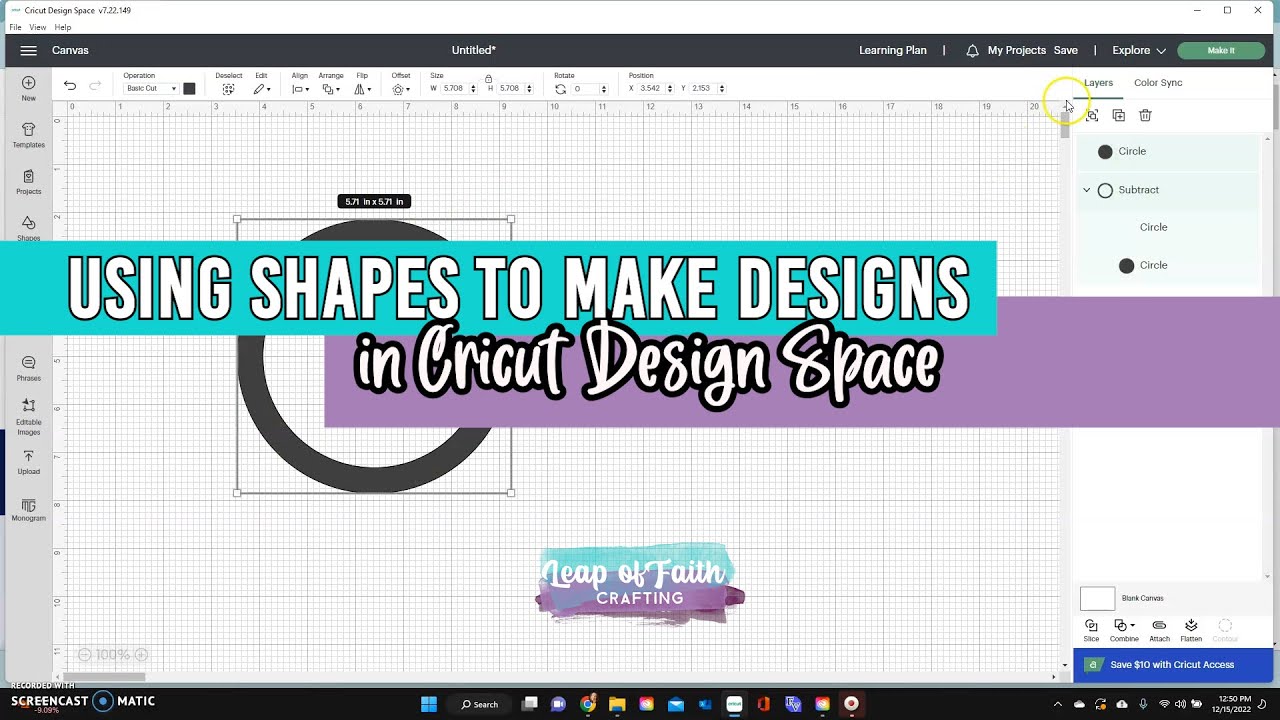Open My Projects
1280x720 pixels.
click(x=1016, y=51)
